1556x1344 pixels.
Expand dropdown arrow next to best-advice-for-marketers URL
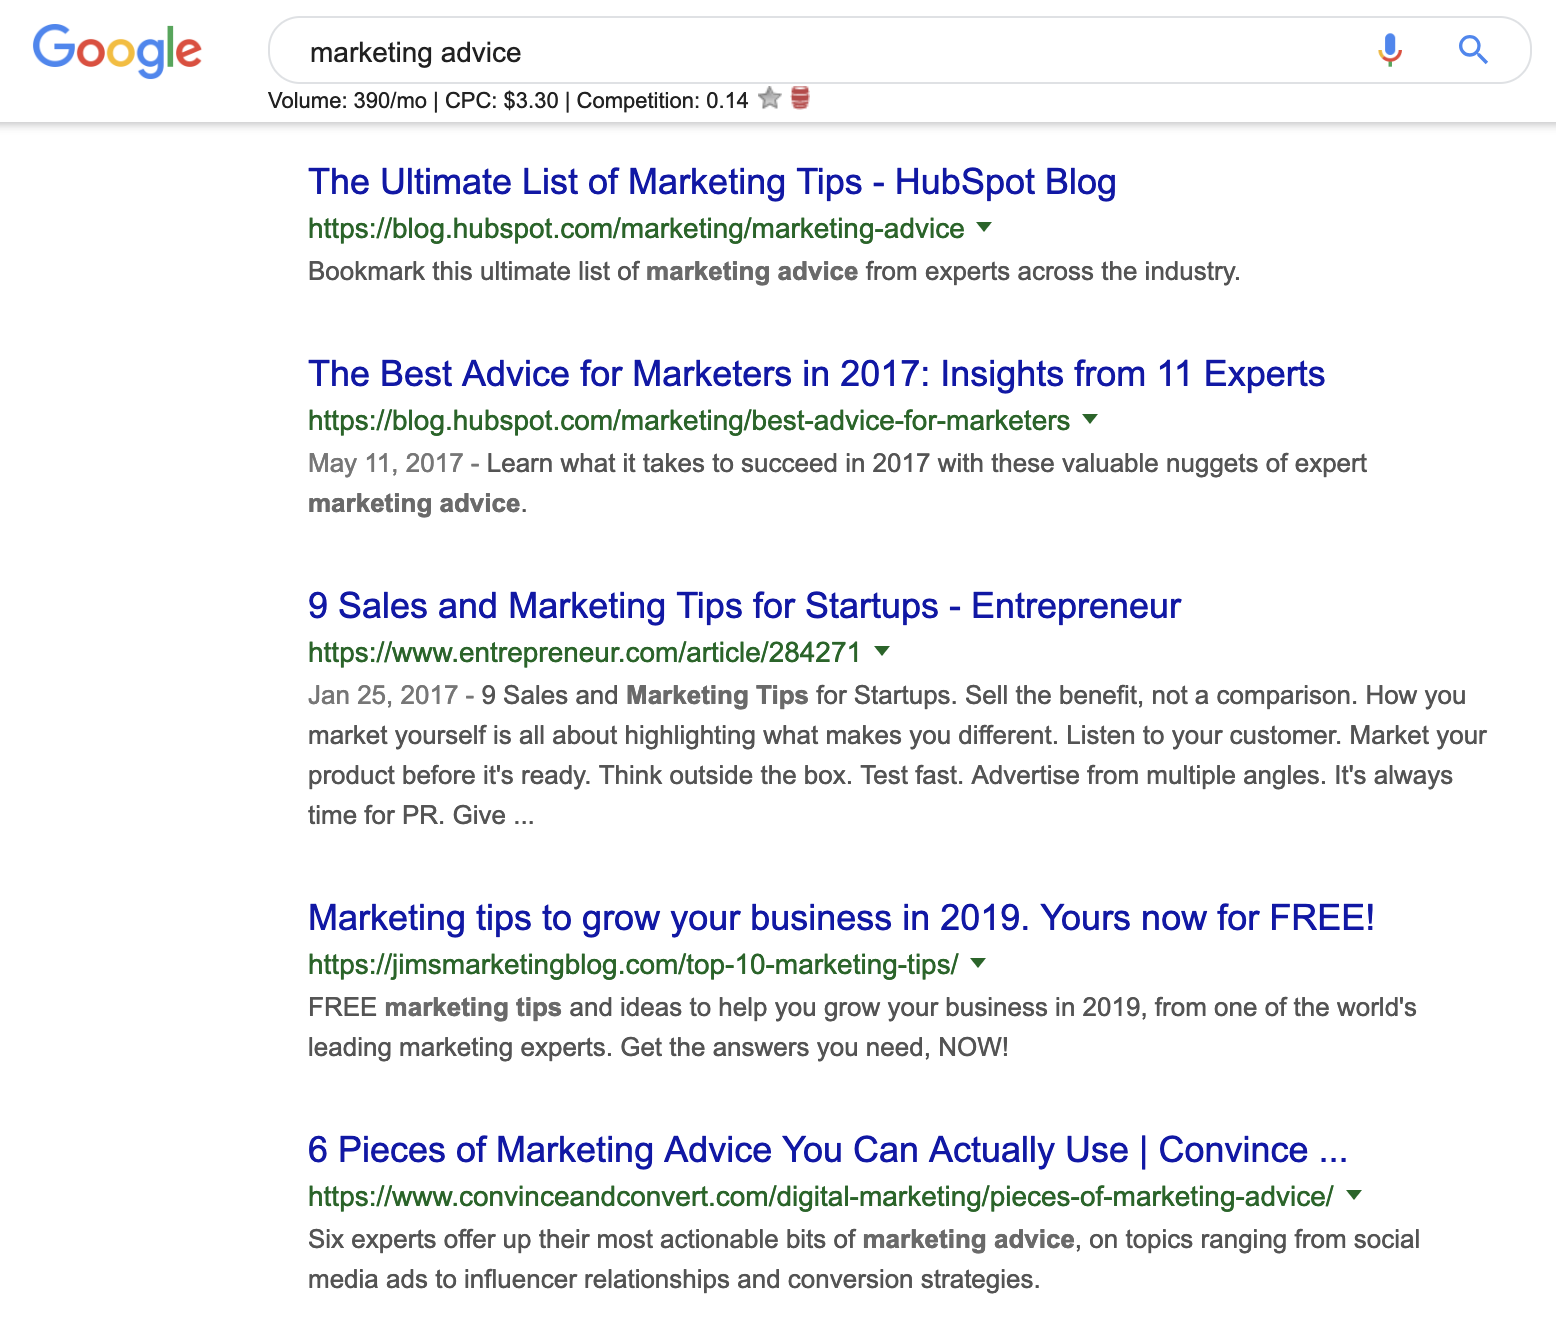[x=1090, y=419]
